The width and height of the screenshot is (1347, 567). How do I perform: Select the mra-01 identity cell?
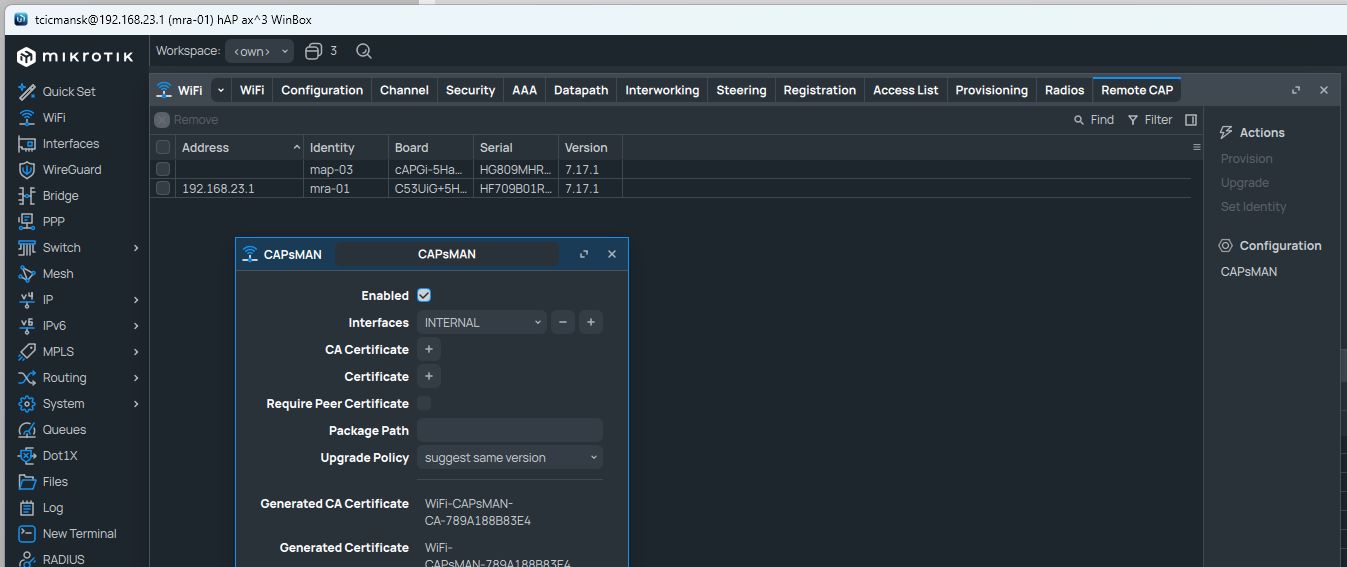point(346,188)
